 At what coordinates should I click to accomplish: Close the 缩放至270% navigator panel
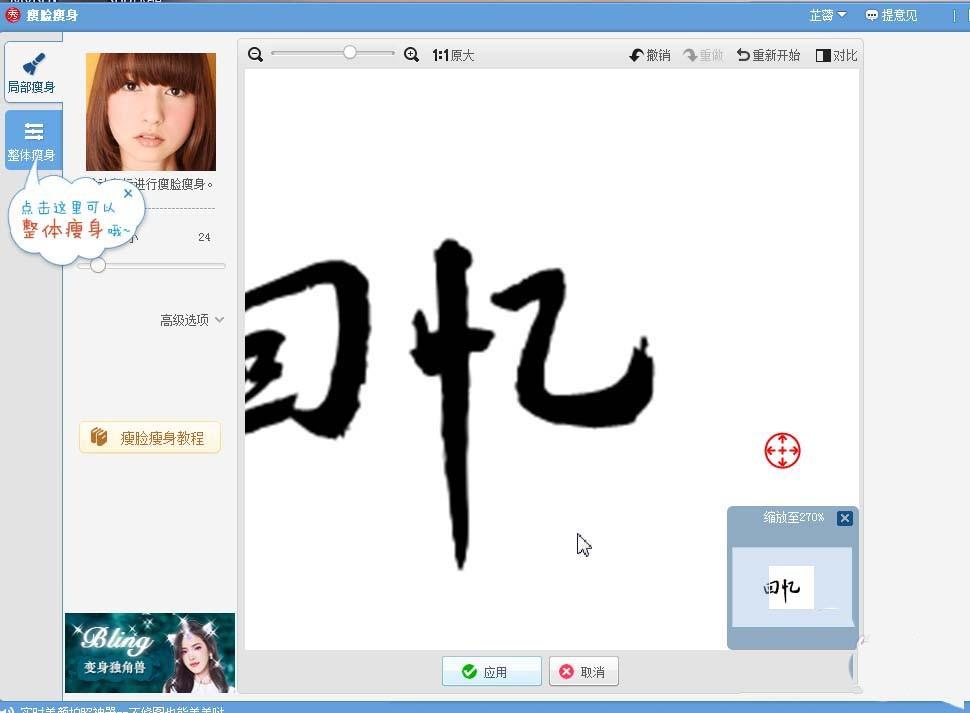(845, 518)
